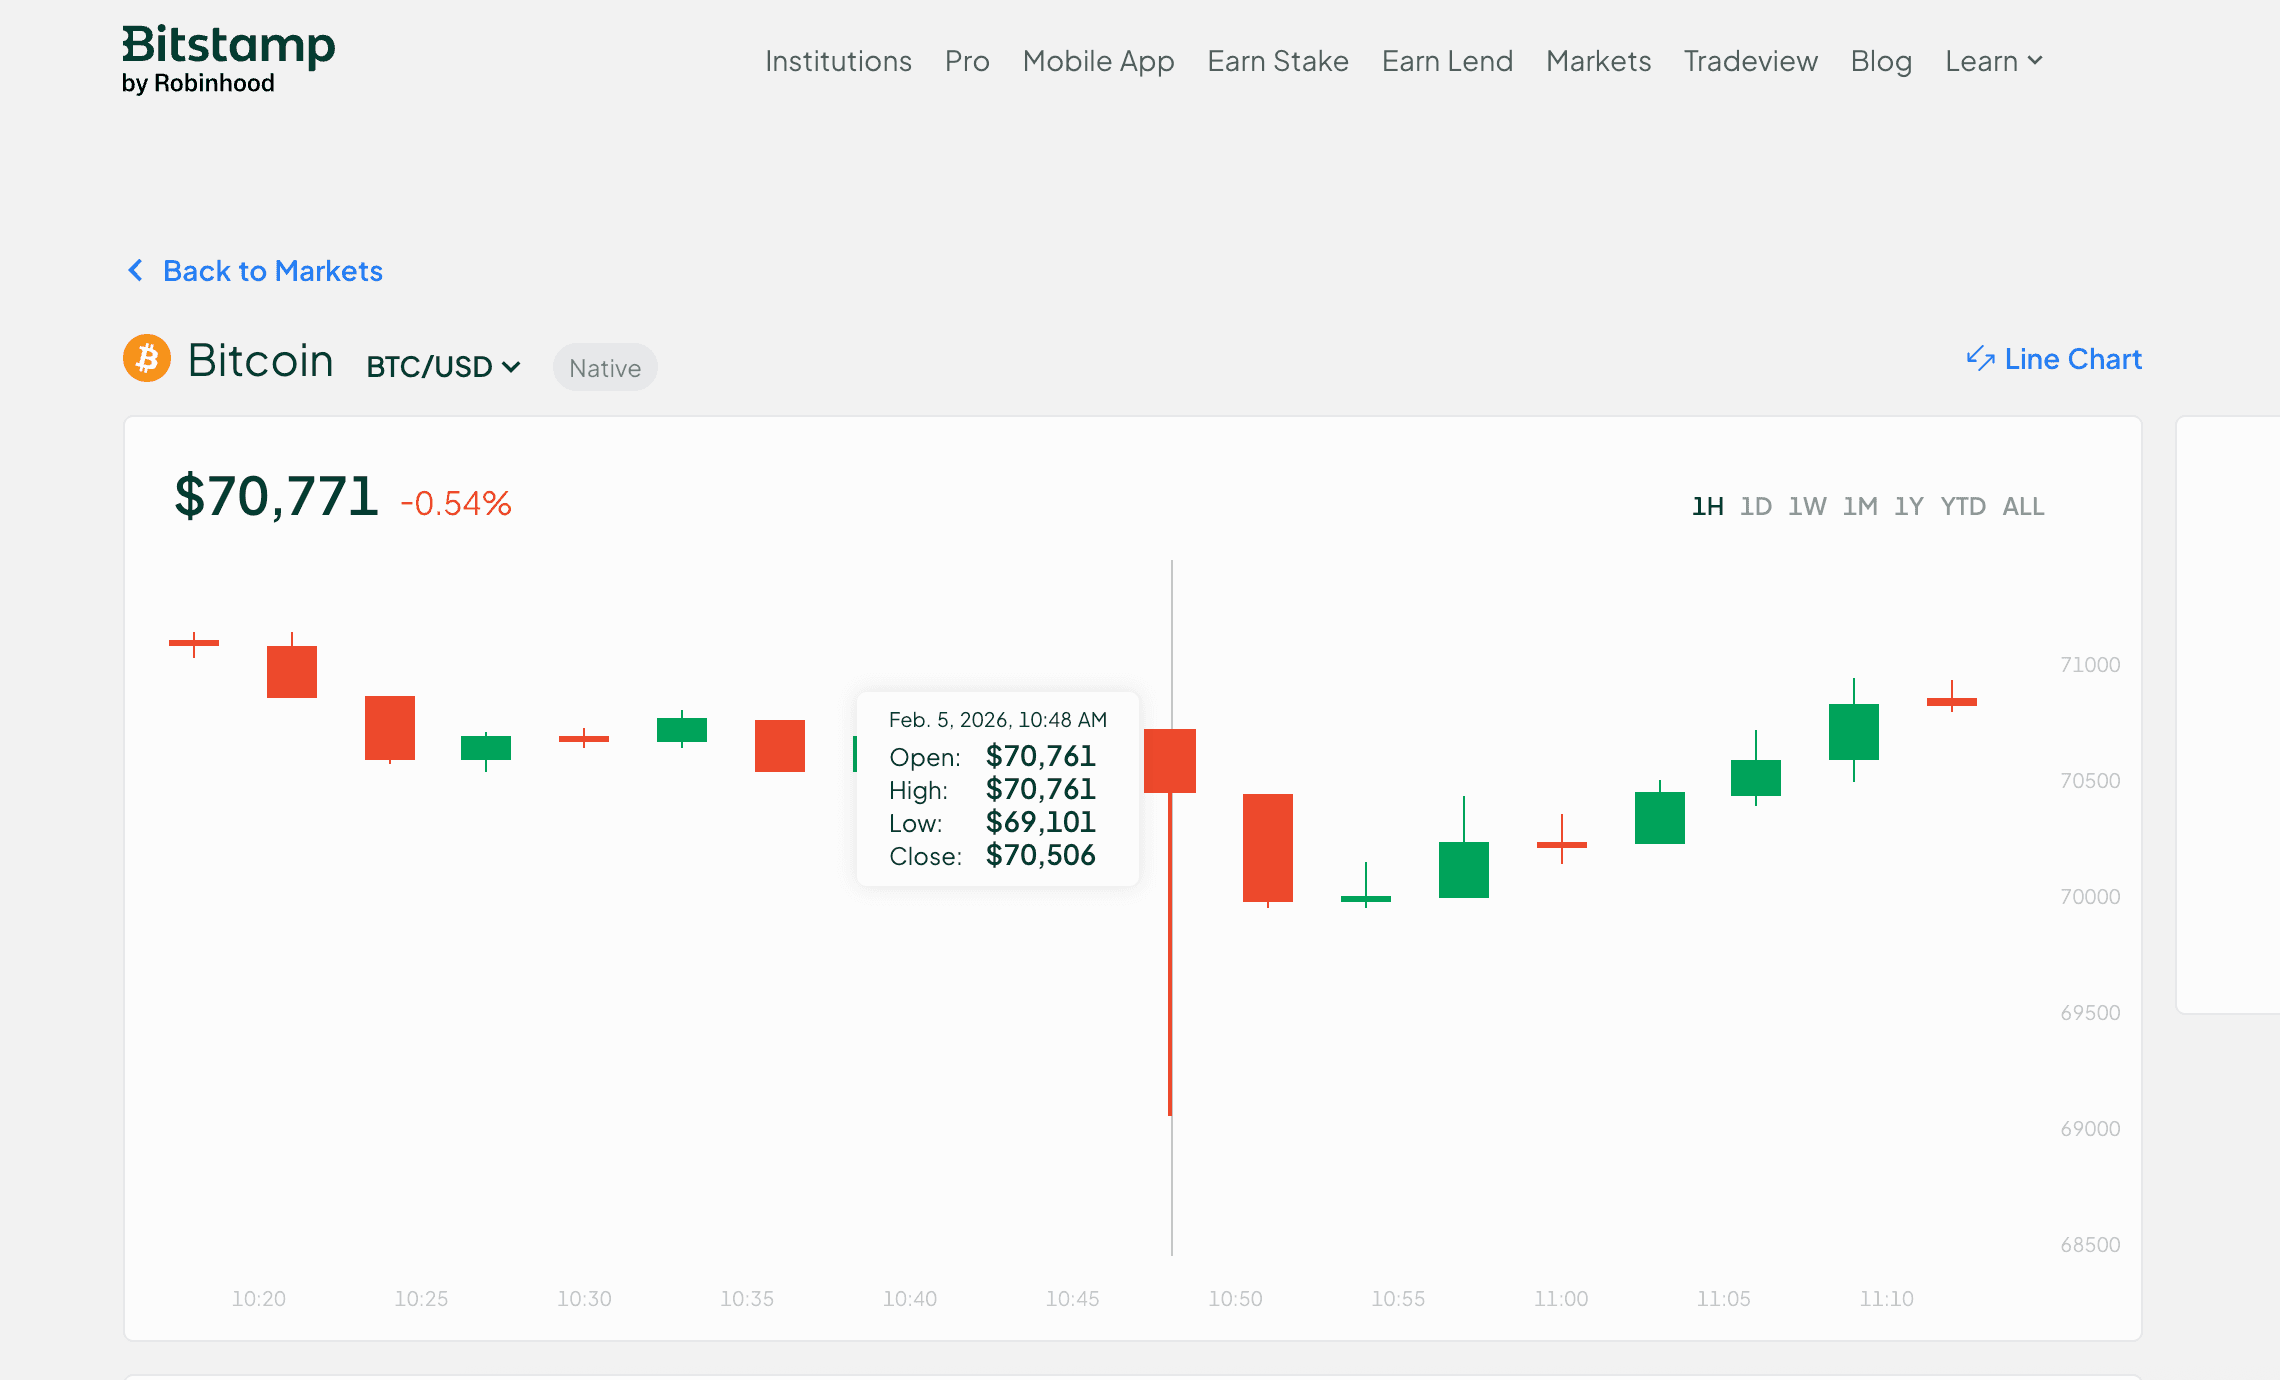Open the BTC/USD pair dropdown

tap(443, 366)
